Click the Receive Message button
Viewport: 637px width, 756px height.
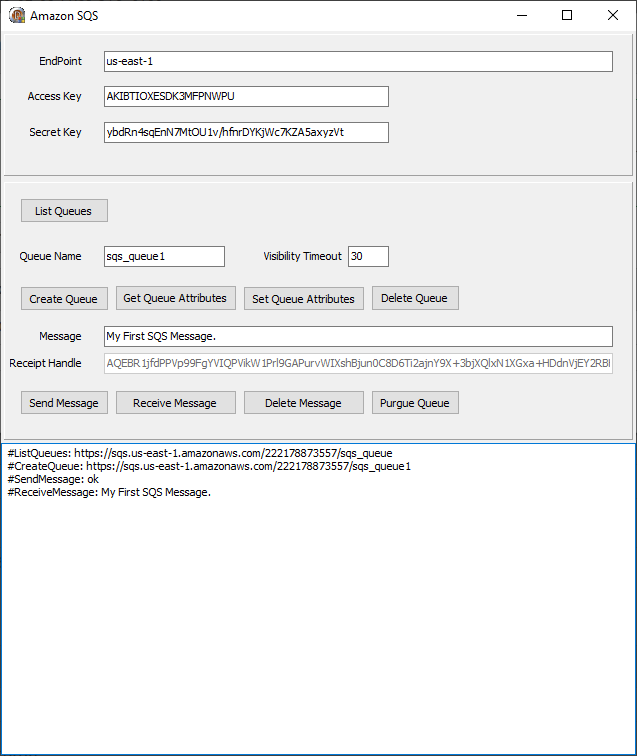coord(176,403)
